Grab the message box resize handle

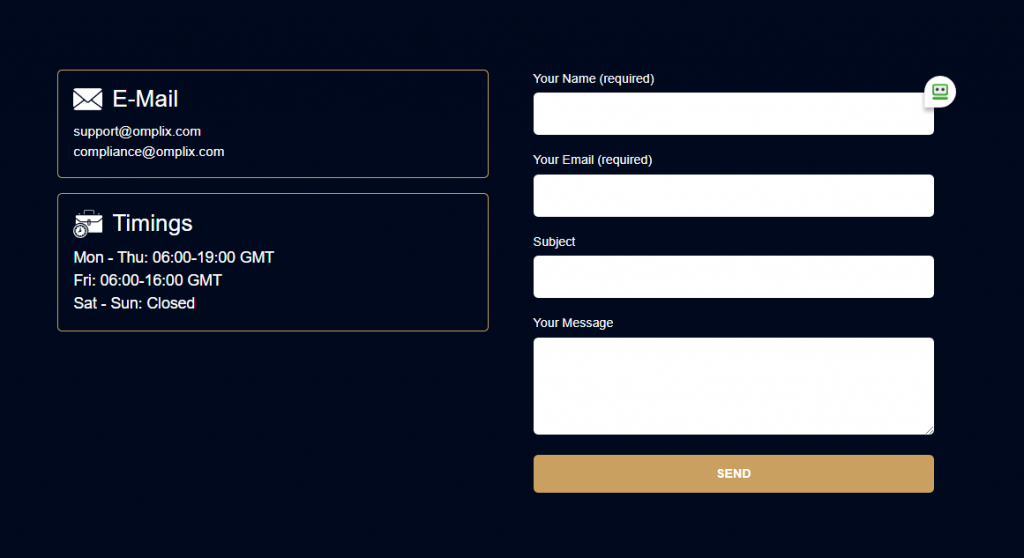coord(929,430)
